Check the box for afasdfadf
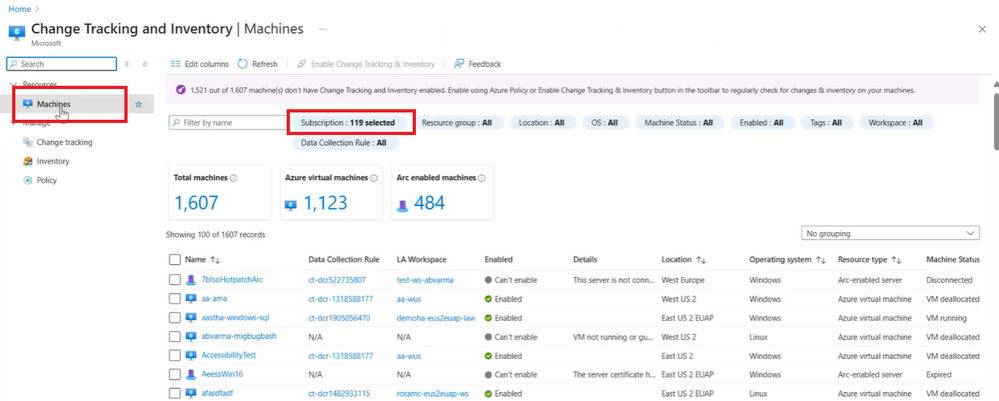This screenshot has width=999, height=401. (175, 393)
